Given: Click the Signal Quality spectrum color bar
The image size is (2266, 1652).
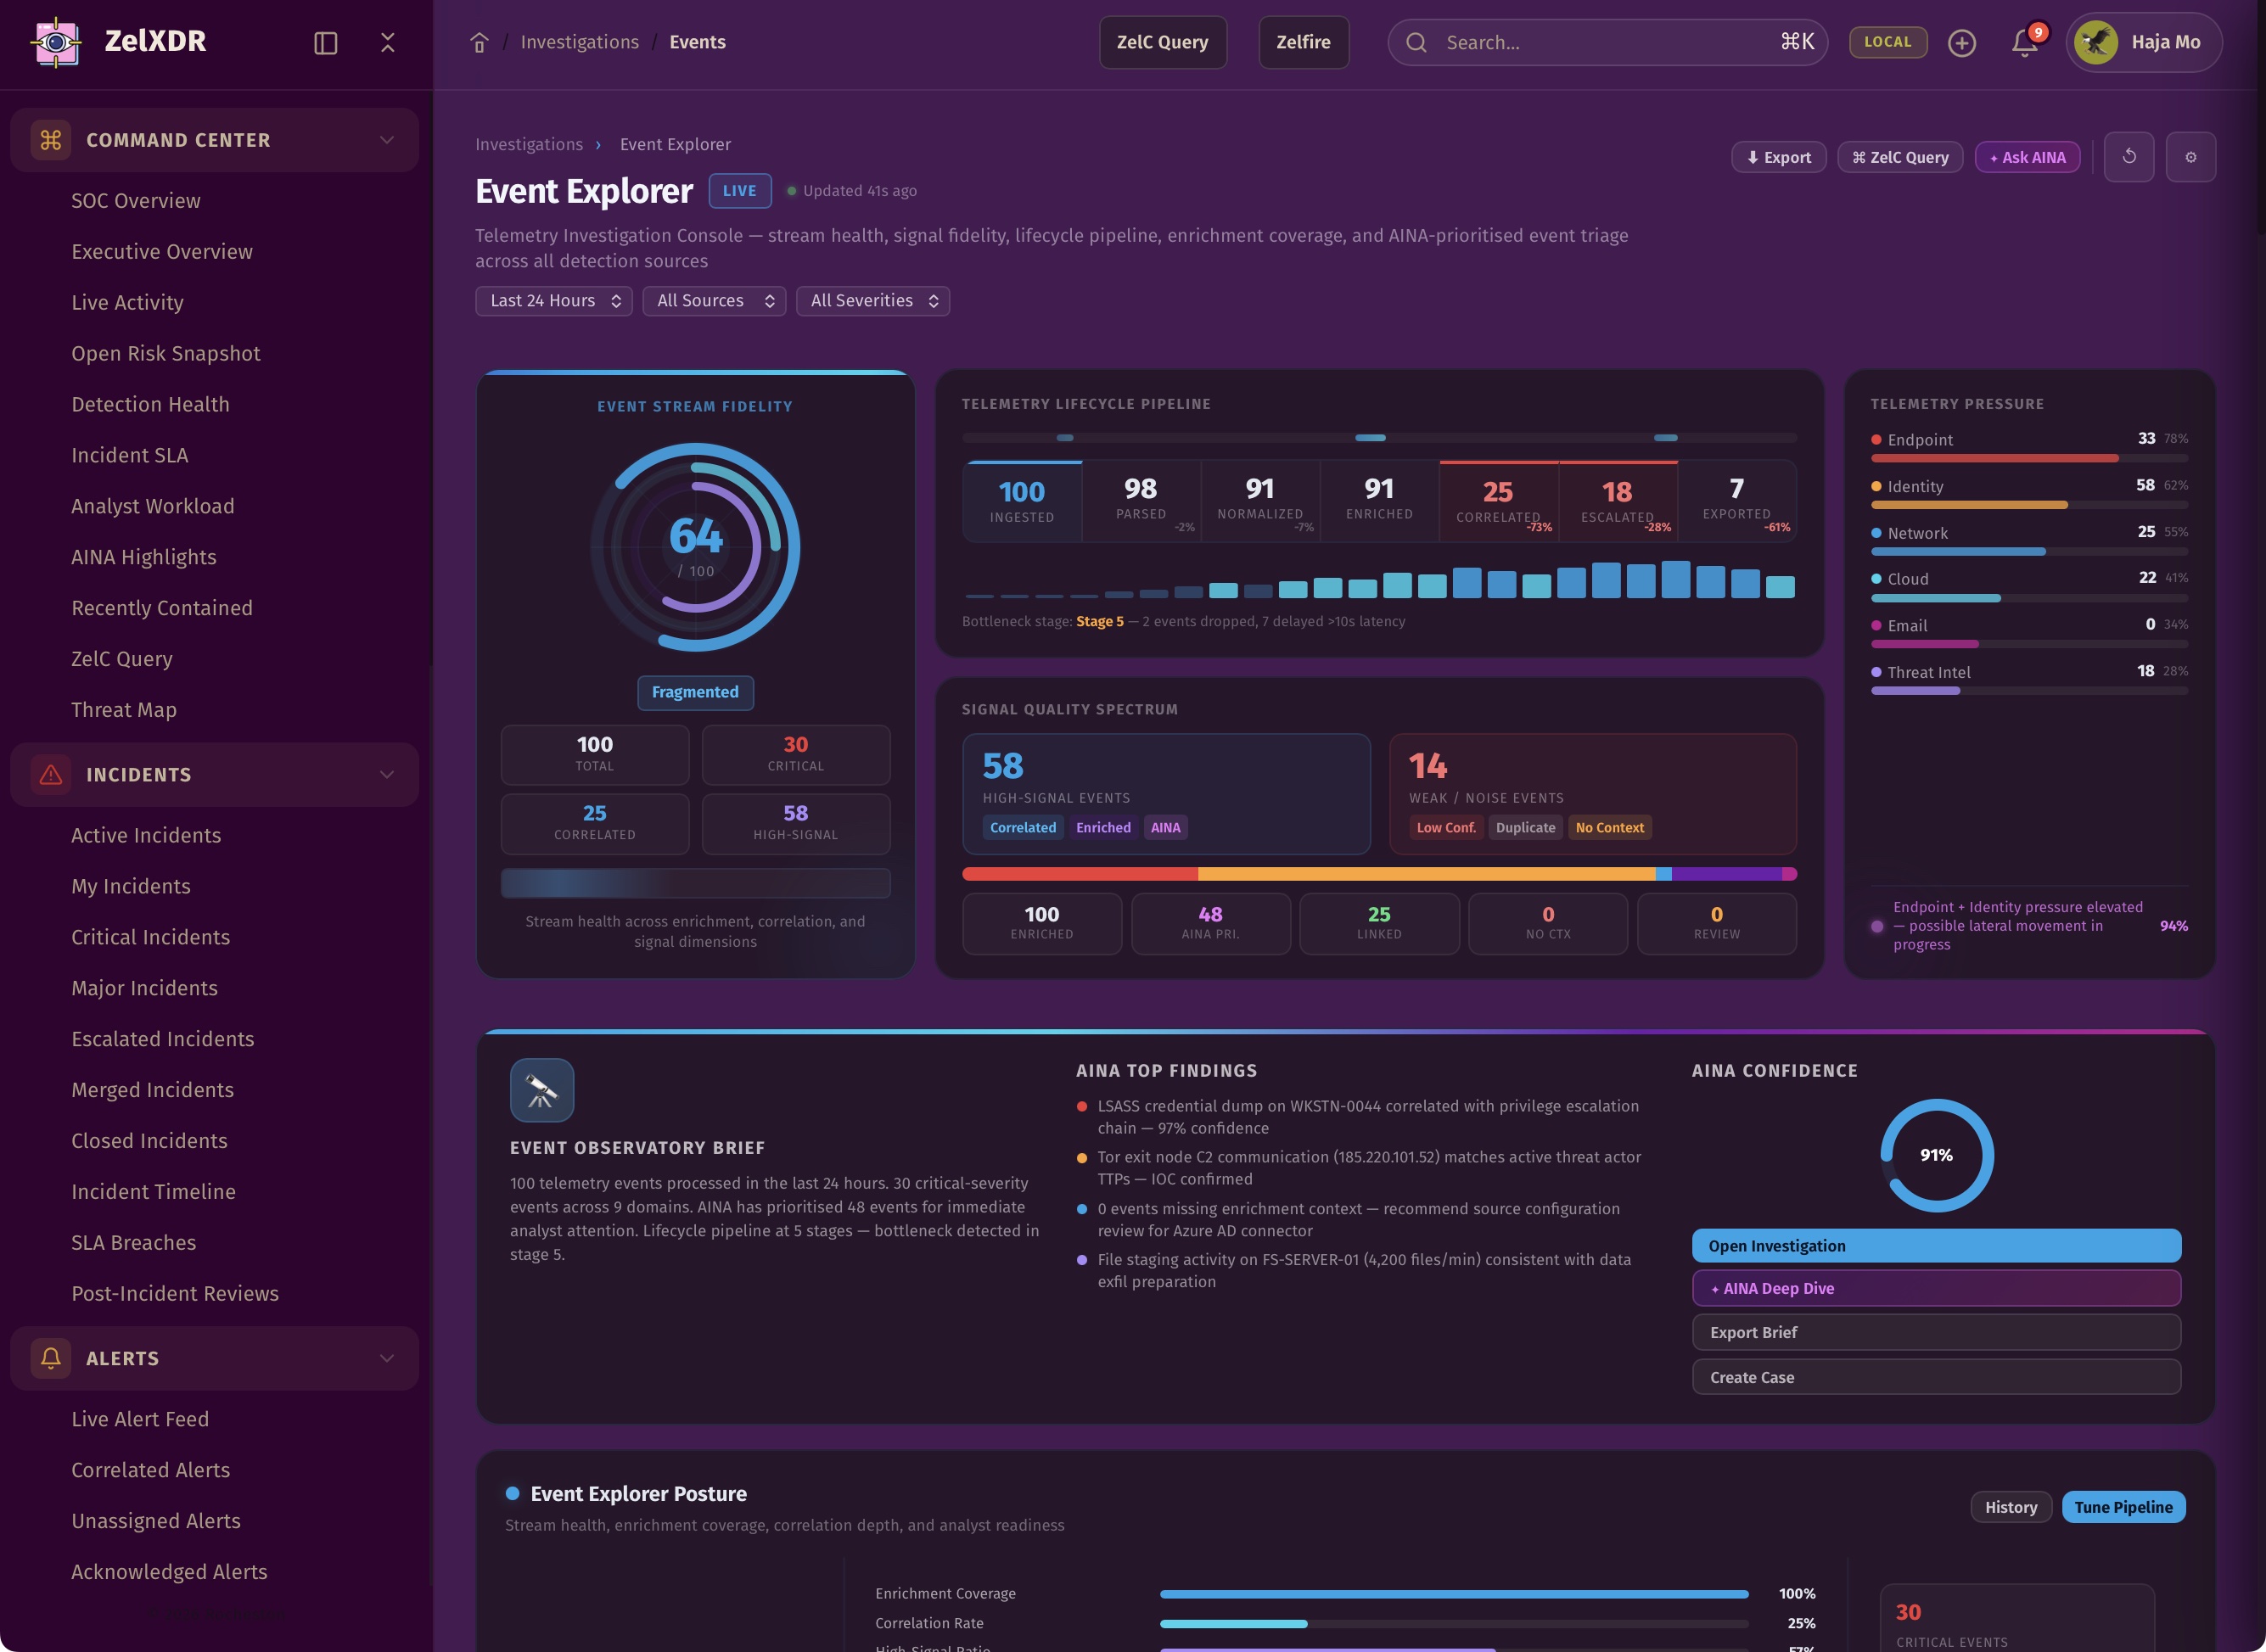Looking at the screenshot, I should [x=1378, y=874].
